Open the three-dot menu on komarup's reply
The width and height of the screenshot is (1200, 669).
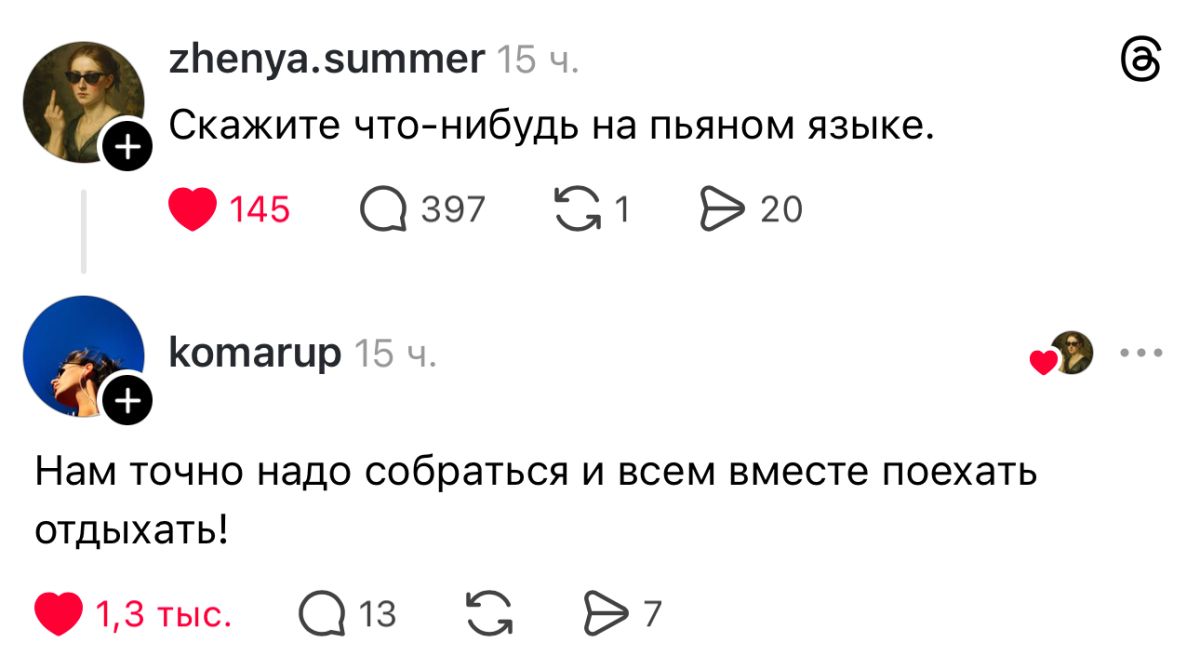pyautogui.click(x=1141, y=353)
